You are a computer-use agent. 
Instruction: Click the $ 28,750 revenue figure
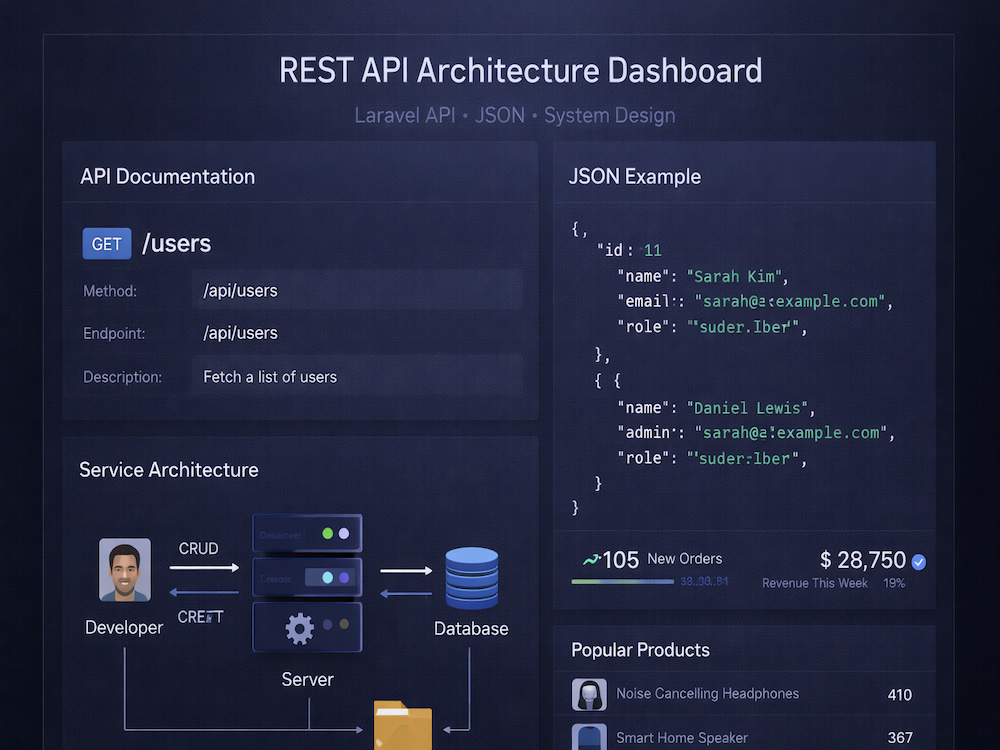pyautogui.click(x=862, y=560)
